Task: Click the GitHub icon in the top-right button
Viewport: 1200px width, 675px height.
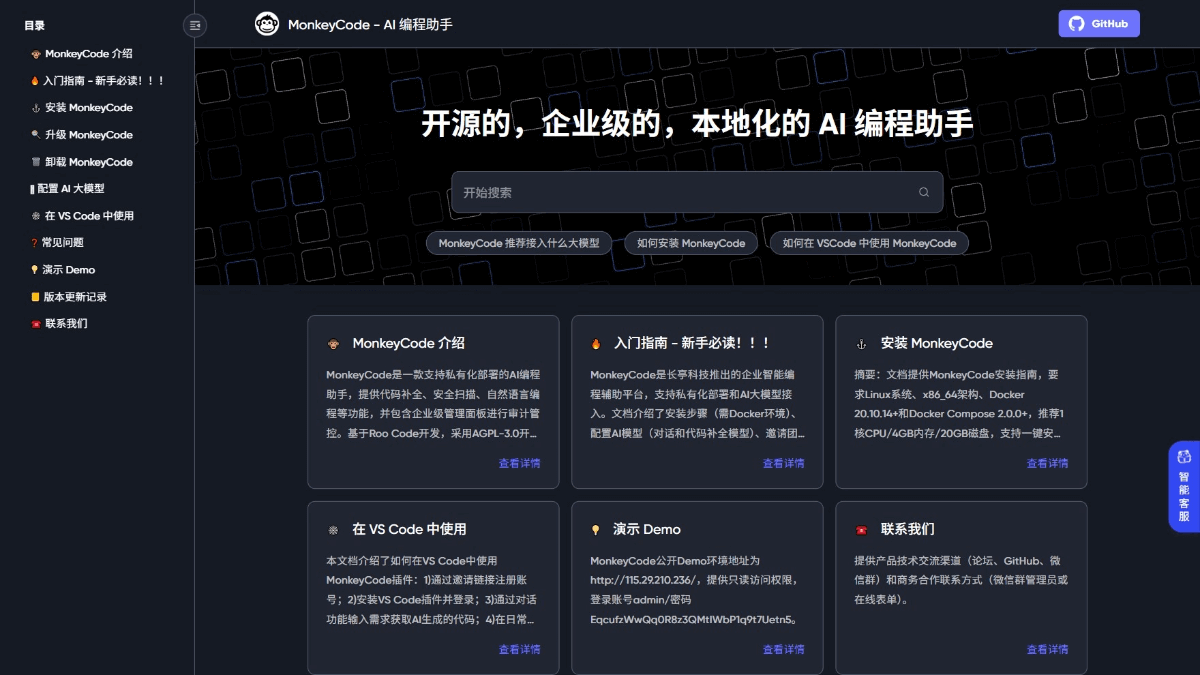Action: pos(1078,23)
